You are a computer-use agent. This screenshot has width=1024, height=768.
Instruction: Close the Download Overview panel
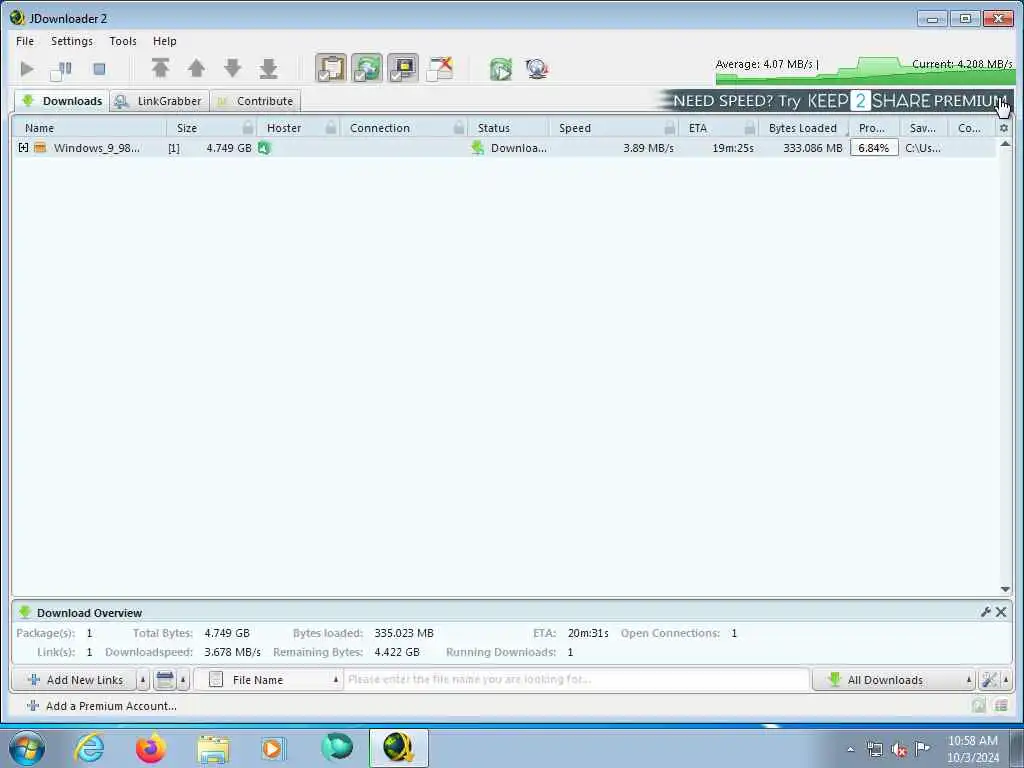click(x=1001, y=612)
